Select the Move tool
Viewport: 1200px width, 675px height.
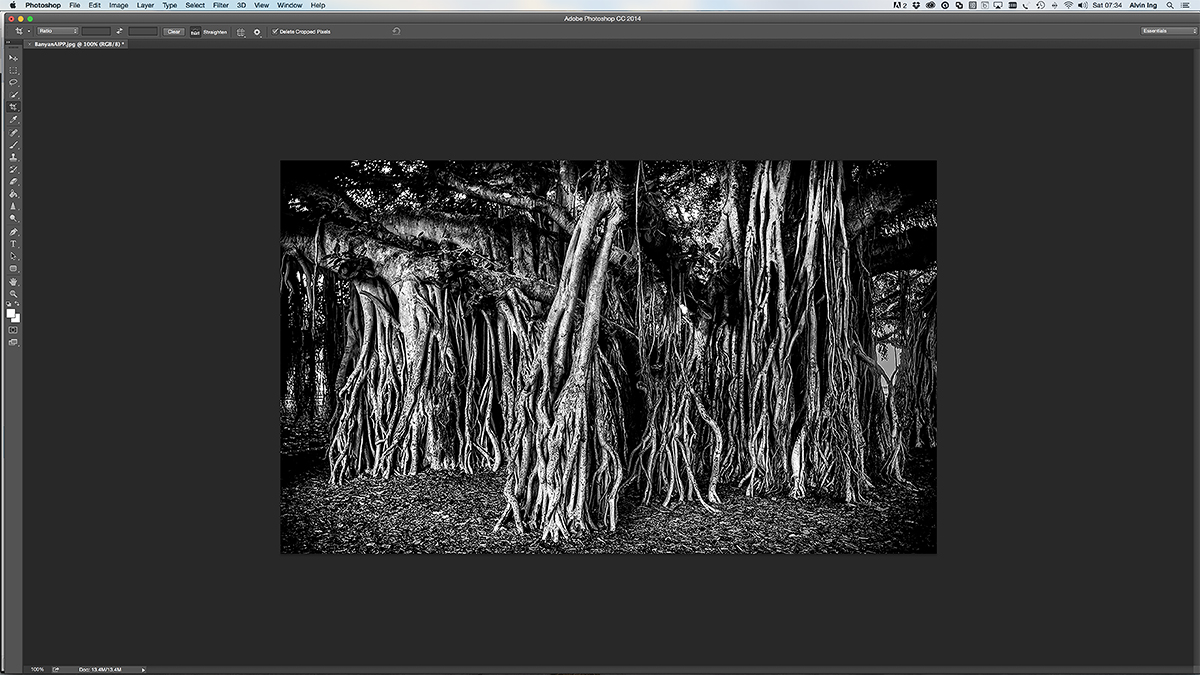(x=13, y=58)
